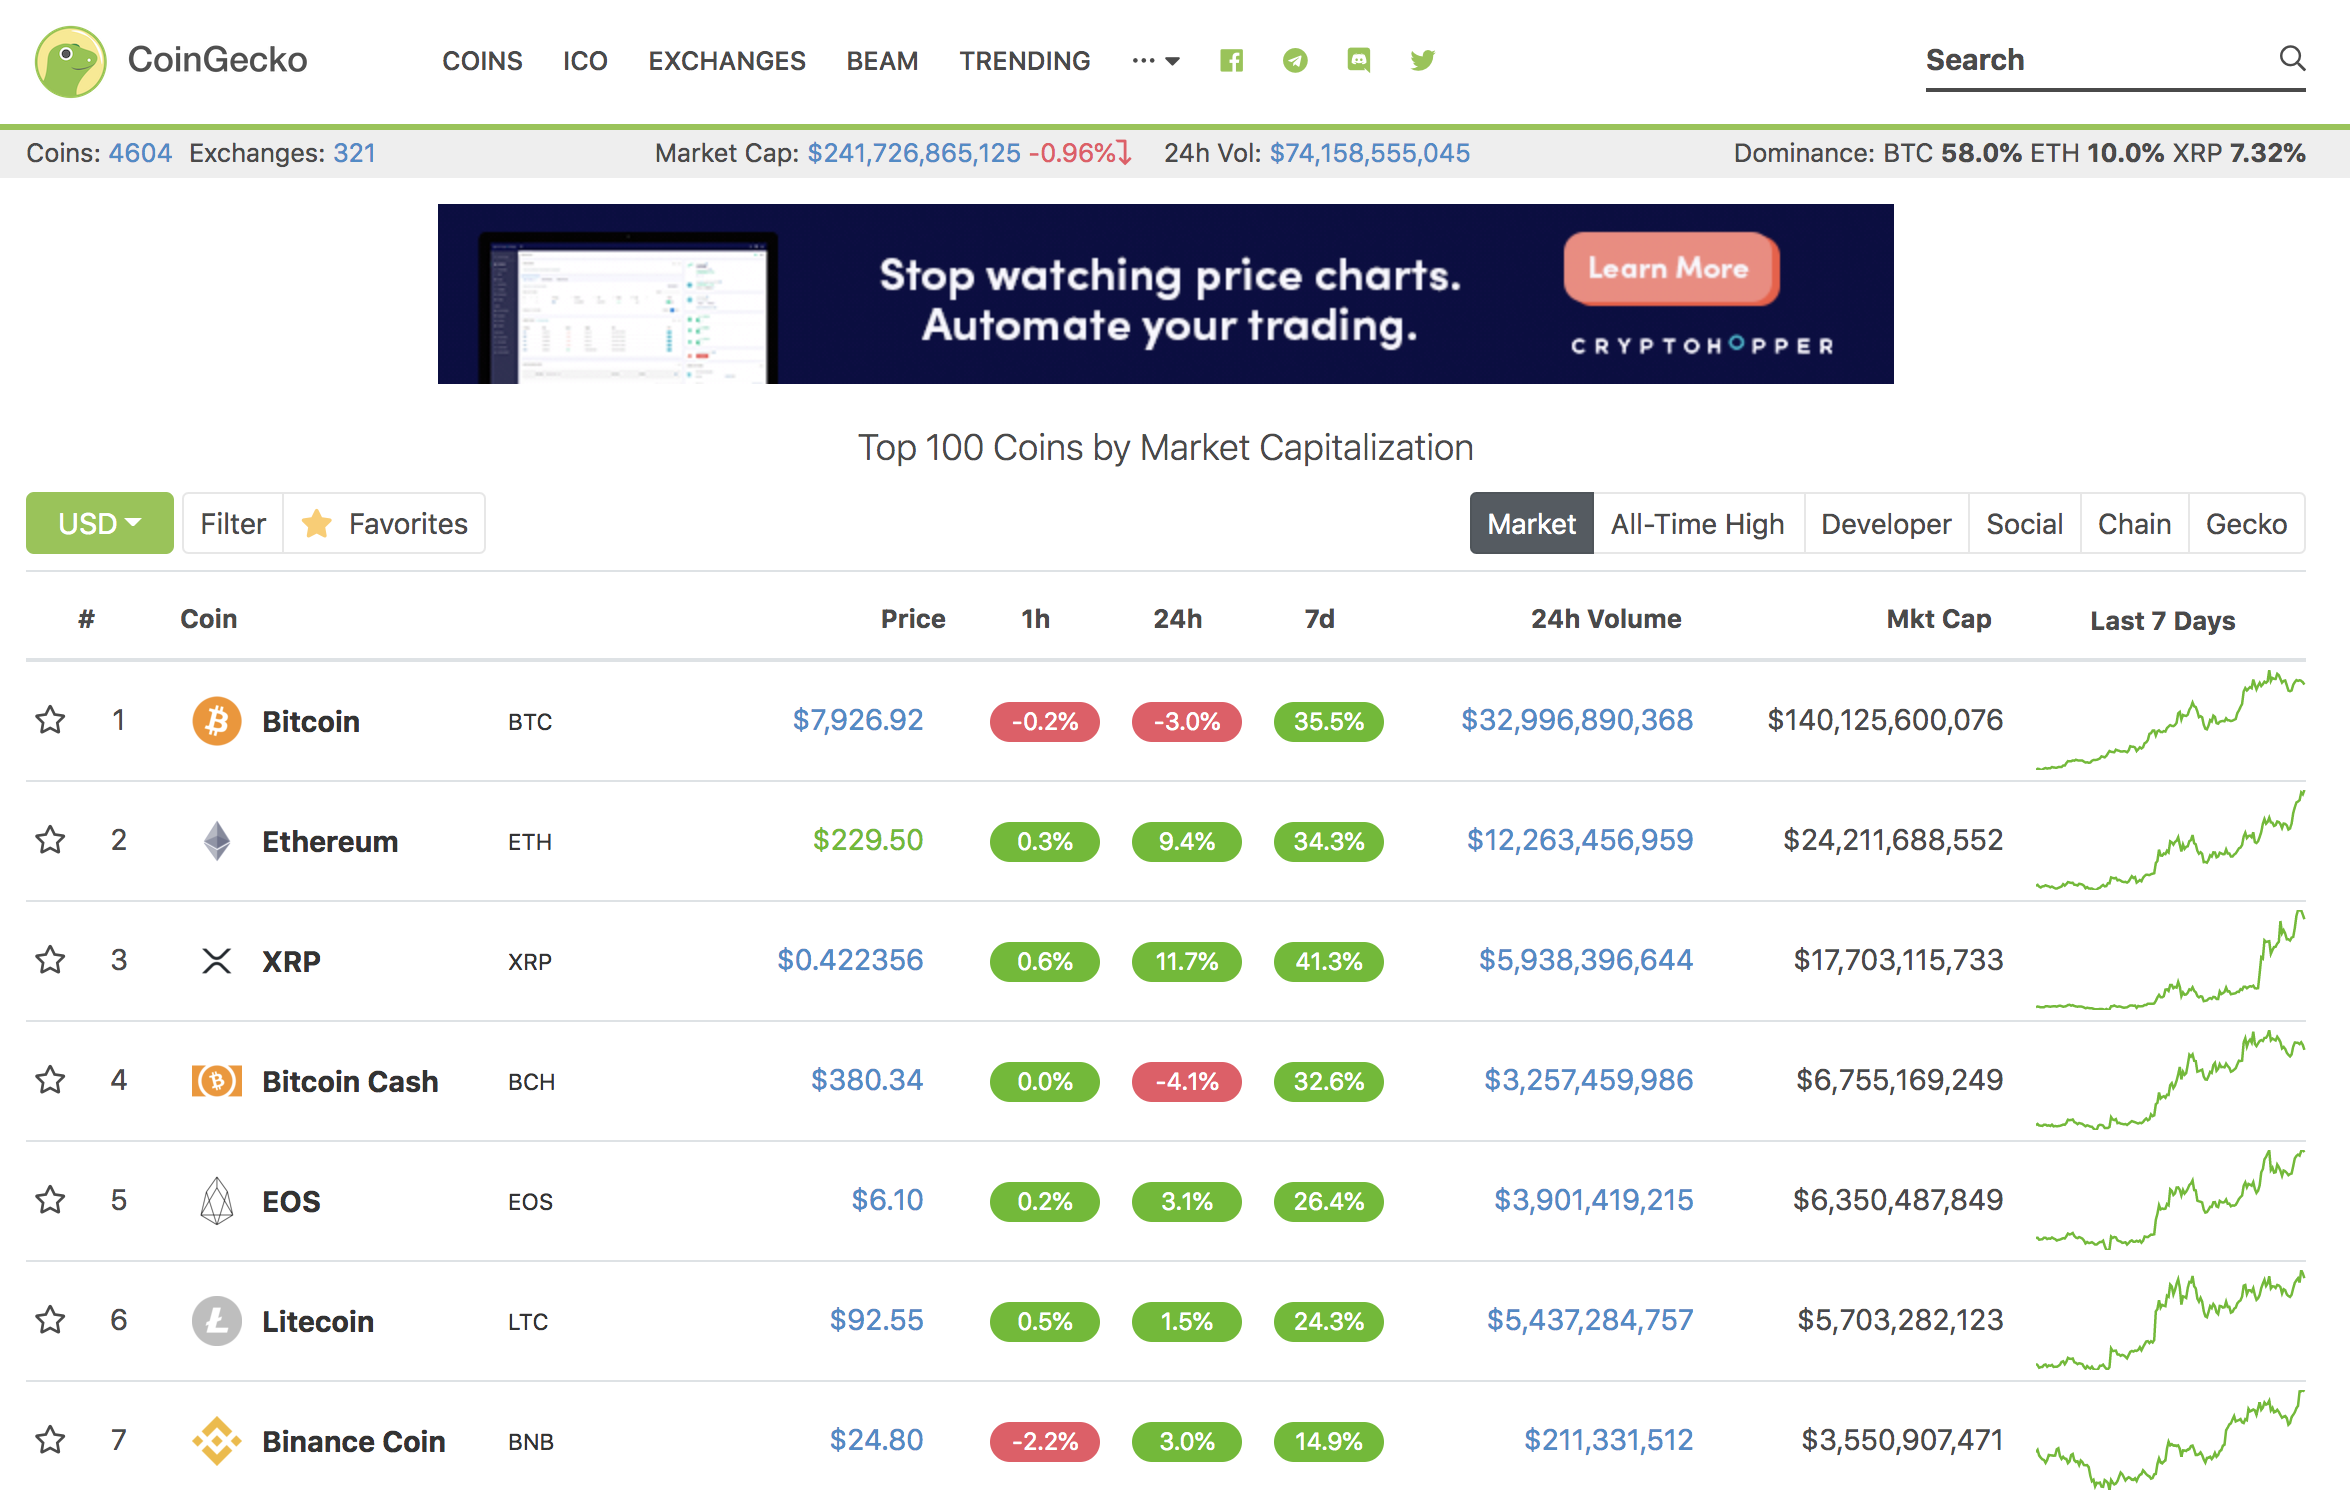Switch to the Social tab
2350x1492 pixels.
coord(2024,523)
